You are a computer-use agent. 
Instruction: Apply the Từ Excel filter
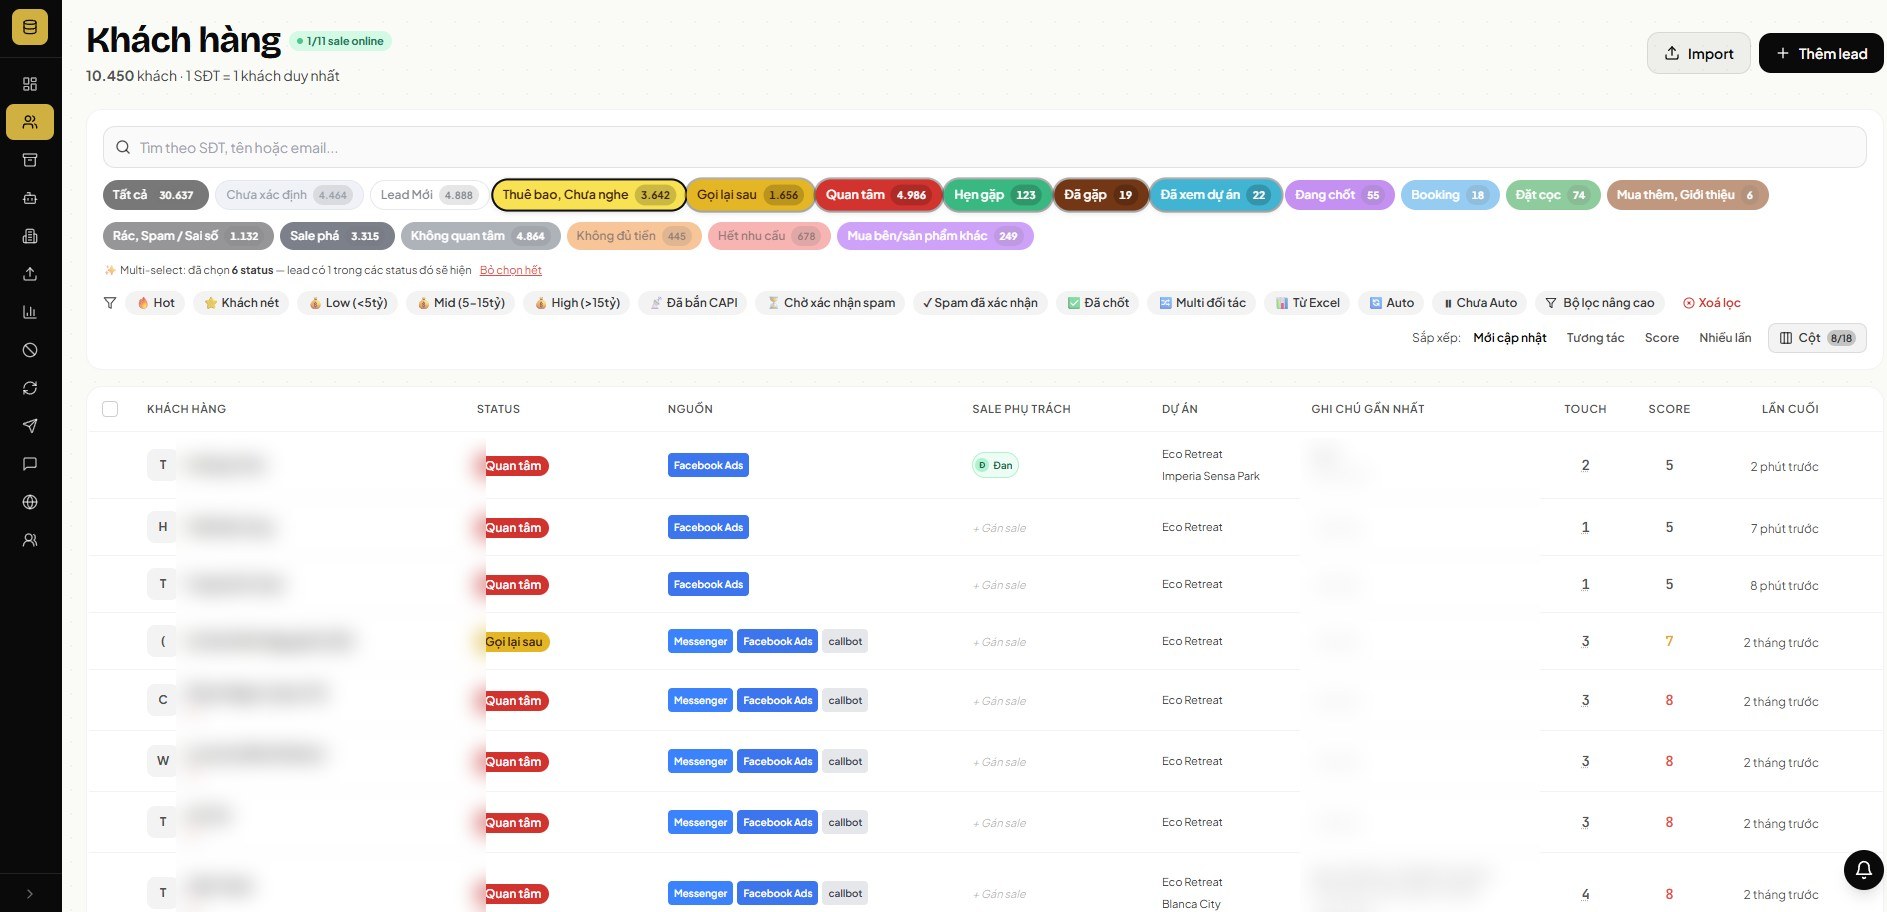(1307, 303)
